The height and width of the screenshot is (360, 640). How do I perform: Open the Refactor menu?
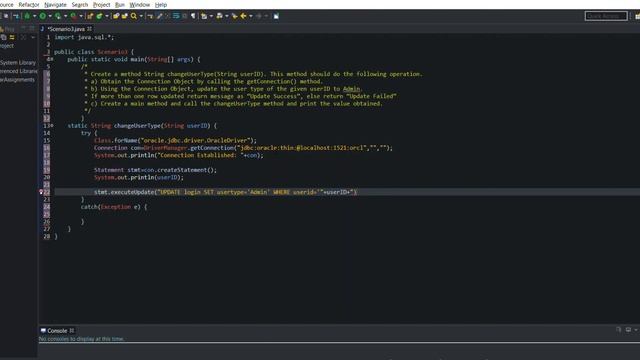pos(29,5)
